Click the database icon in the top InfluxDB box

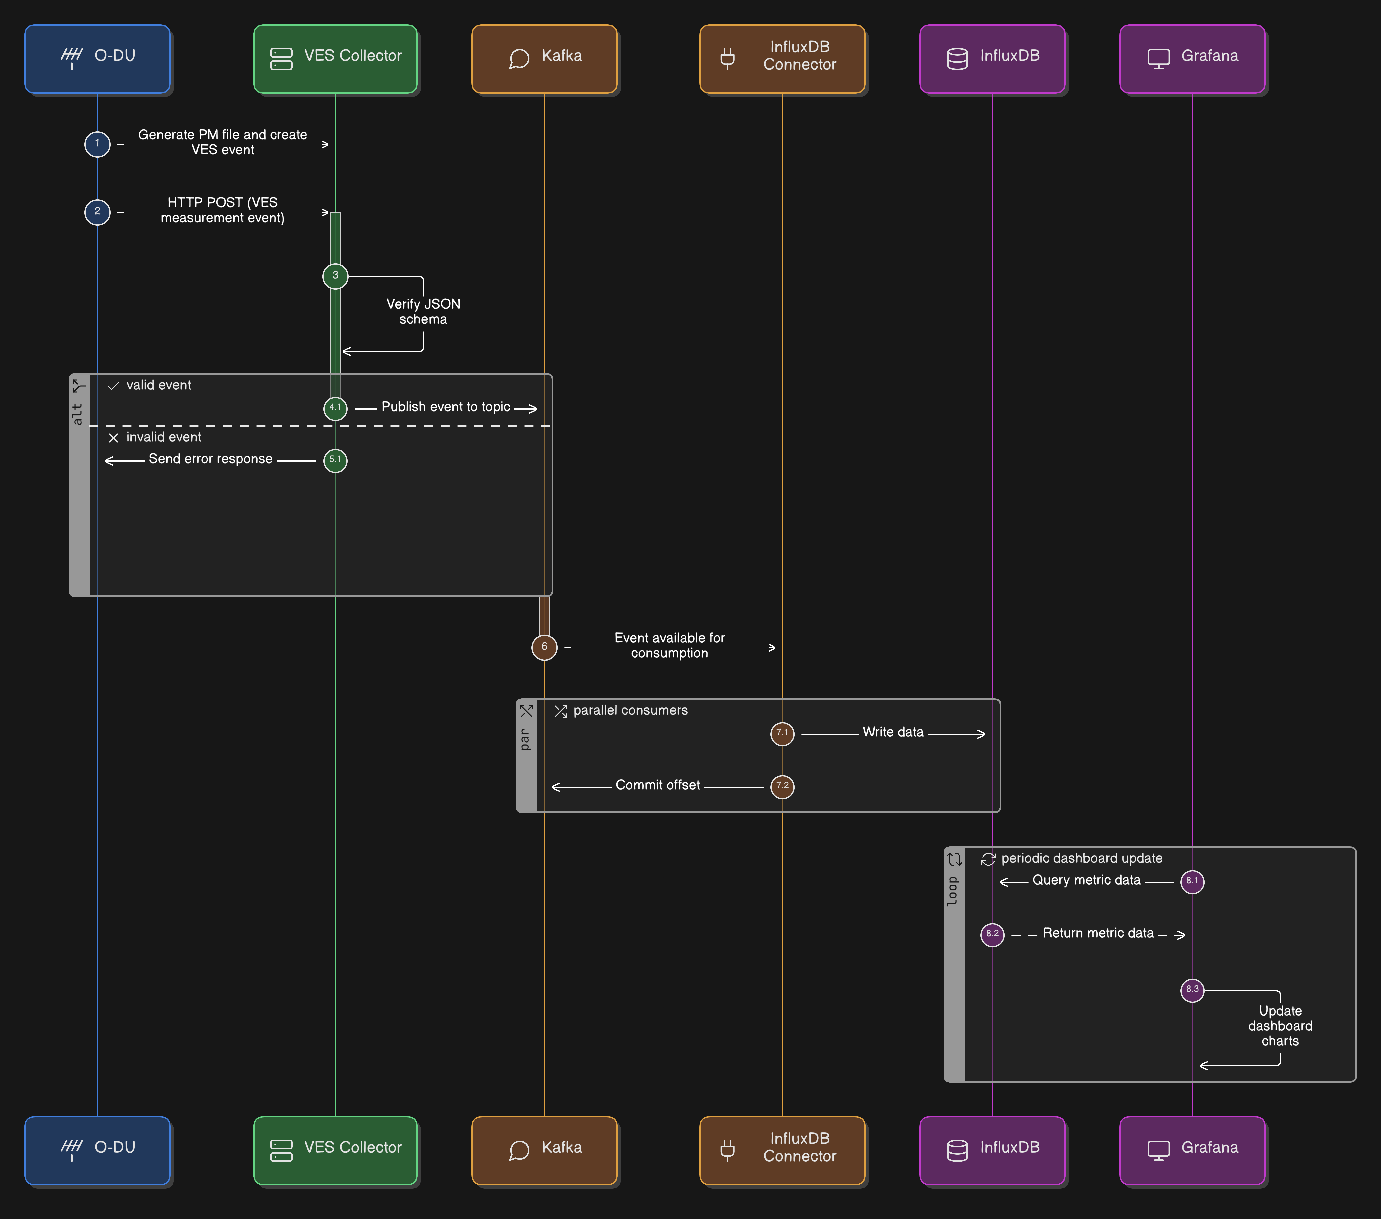tap(957, 59)
